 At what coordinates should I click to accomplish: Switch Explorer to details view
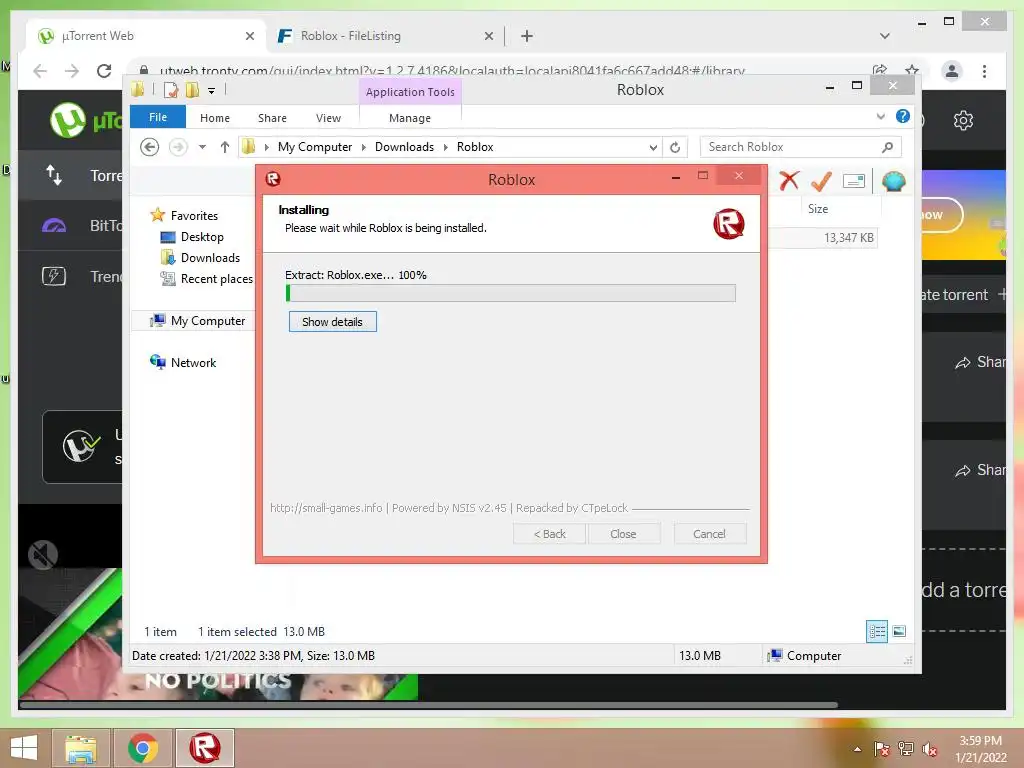(877, 631)
